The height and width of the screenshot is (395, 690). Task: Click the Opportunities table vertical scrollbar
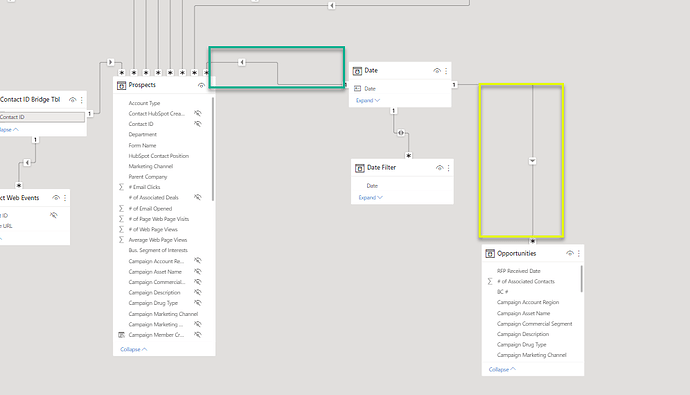tap(581, 279)
